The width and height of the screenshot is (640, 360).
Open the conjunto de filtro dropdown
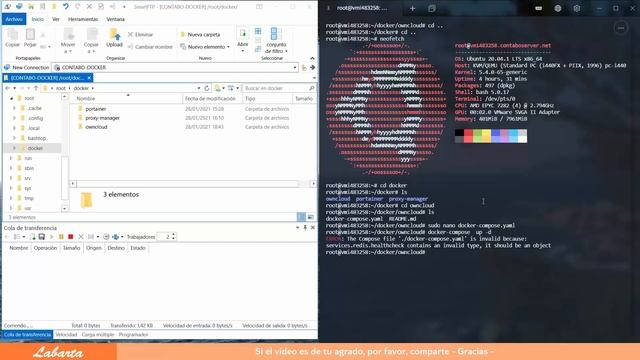286,51
